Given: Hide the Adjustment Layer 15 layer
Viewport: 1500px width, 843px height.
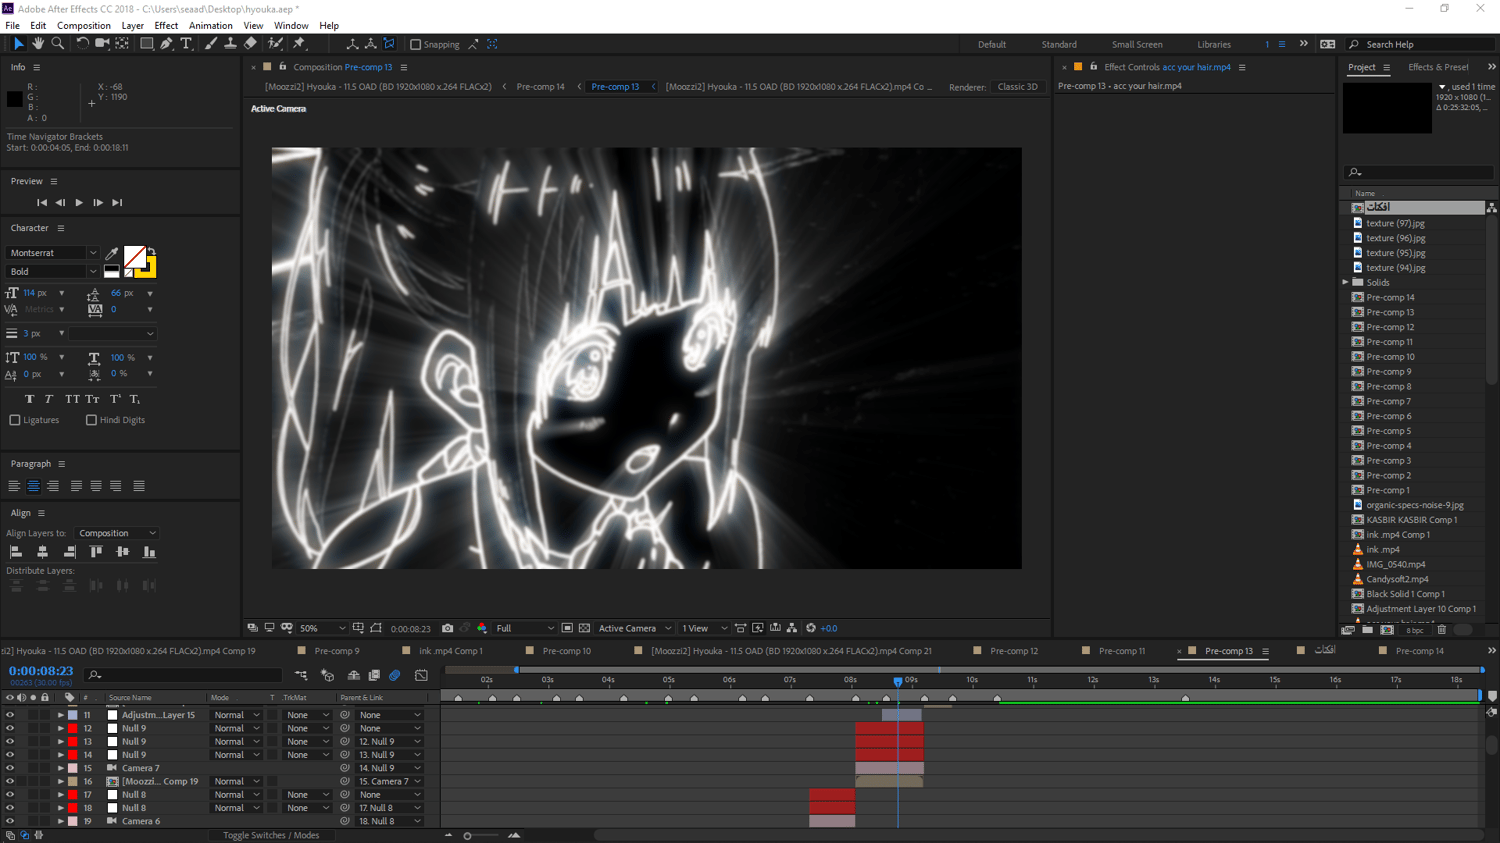Looking at the screenshot, I should coord(10,715).
